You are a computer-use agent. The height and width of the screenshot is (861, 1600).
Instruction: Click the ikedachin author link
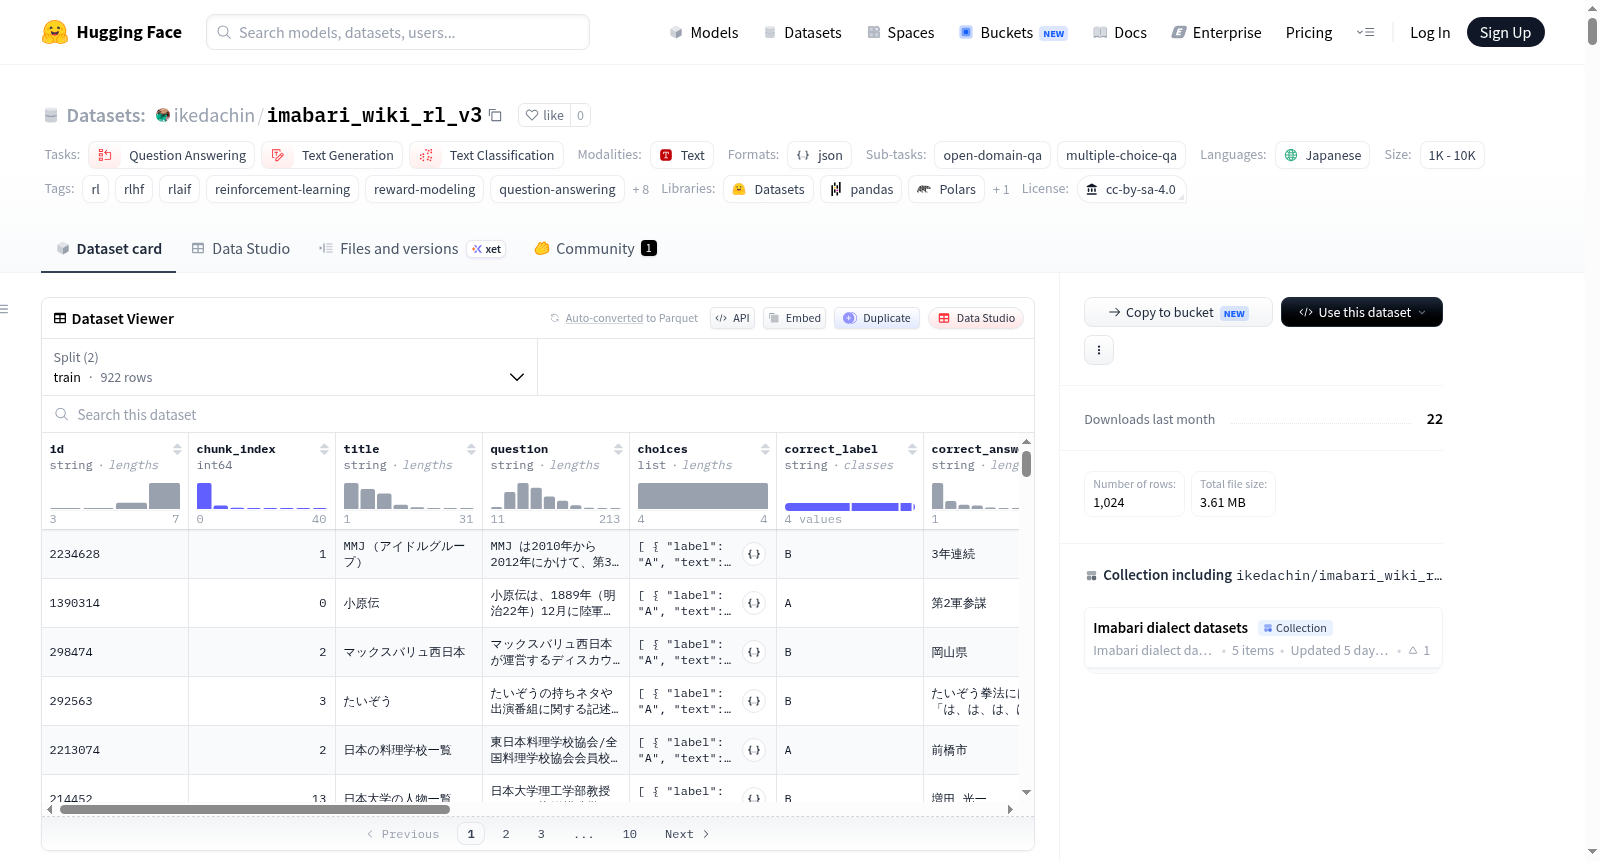(x=214, y=115)
